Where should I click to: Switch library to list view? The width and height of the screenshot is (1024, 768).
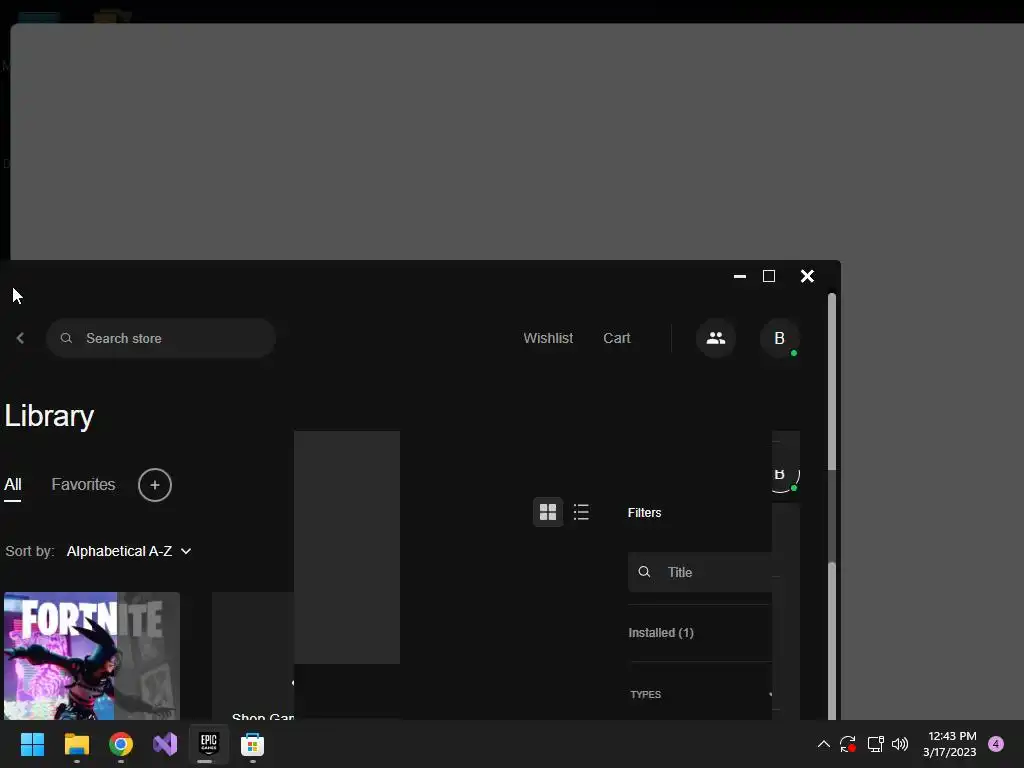pyautogui.click(x=581, y=512)
